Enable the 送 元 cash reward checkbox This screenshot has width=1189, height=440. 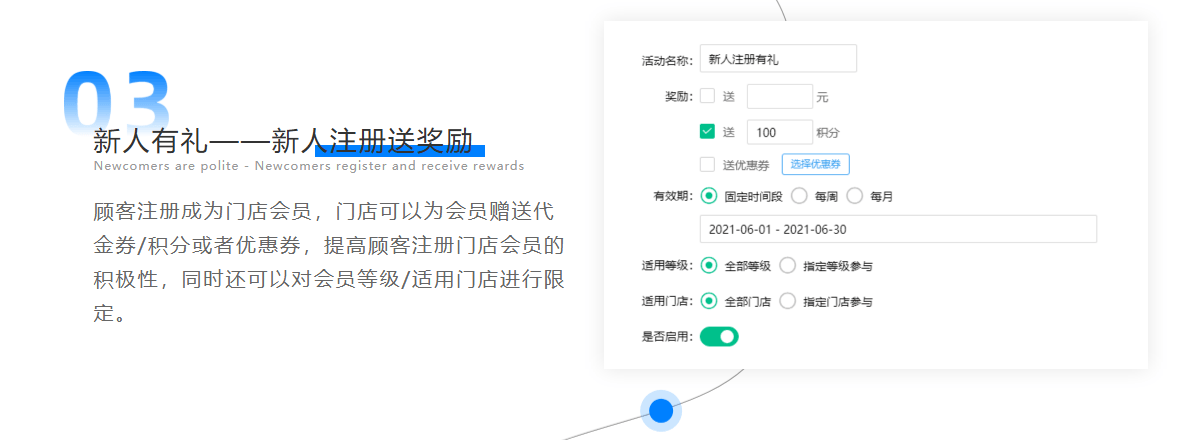(707, 97)
